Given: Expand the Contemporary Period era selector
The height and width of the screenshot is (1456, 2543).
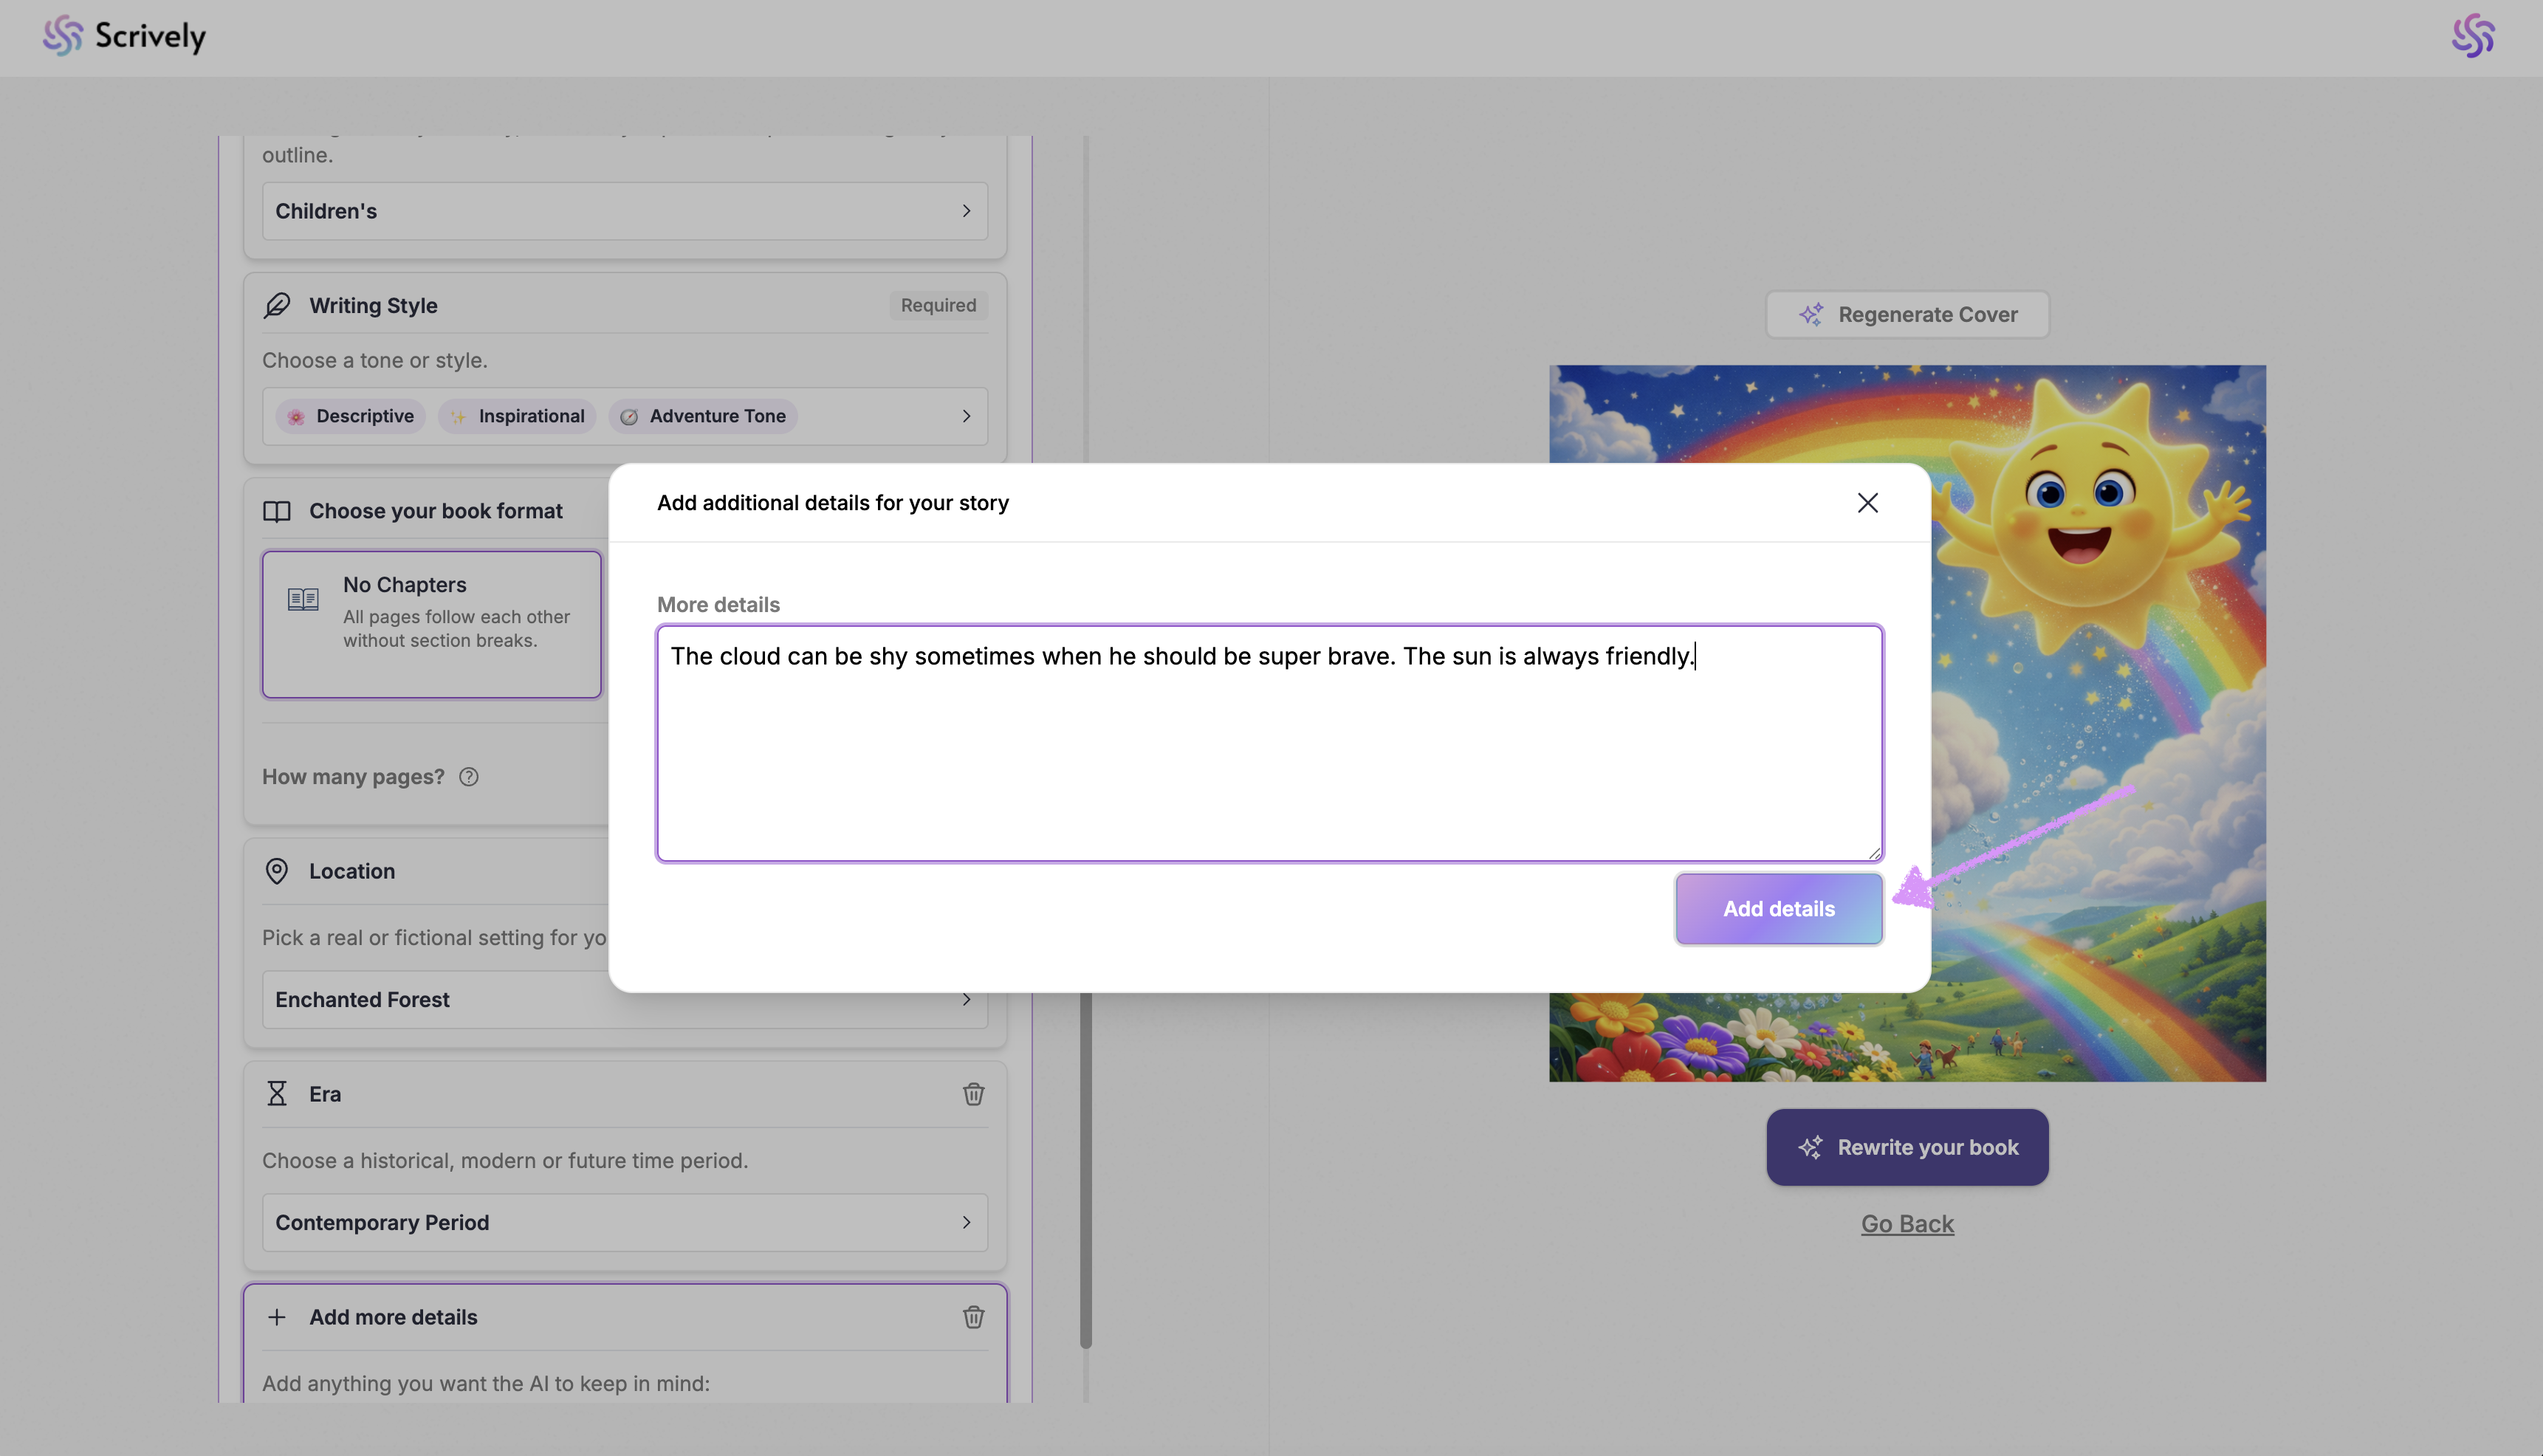Looking at the screenshot, I should click(624, 1222).
